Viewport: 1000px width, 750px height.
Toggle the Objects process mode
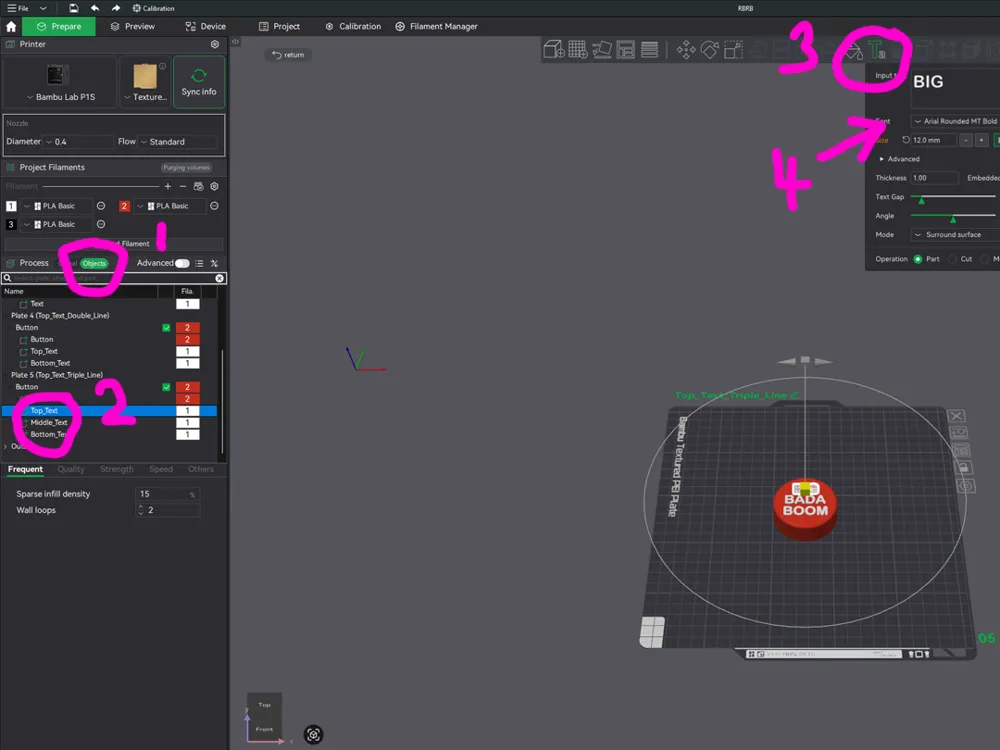coord(94,263)
